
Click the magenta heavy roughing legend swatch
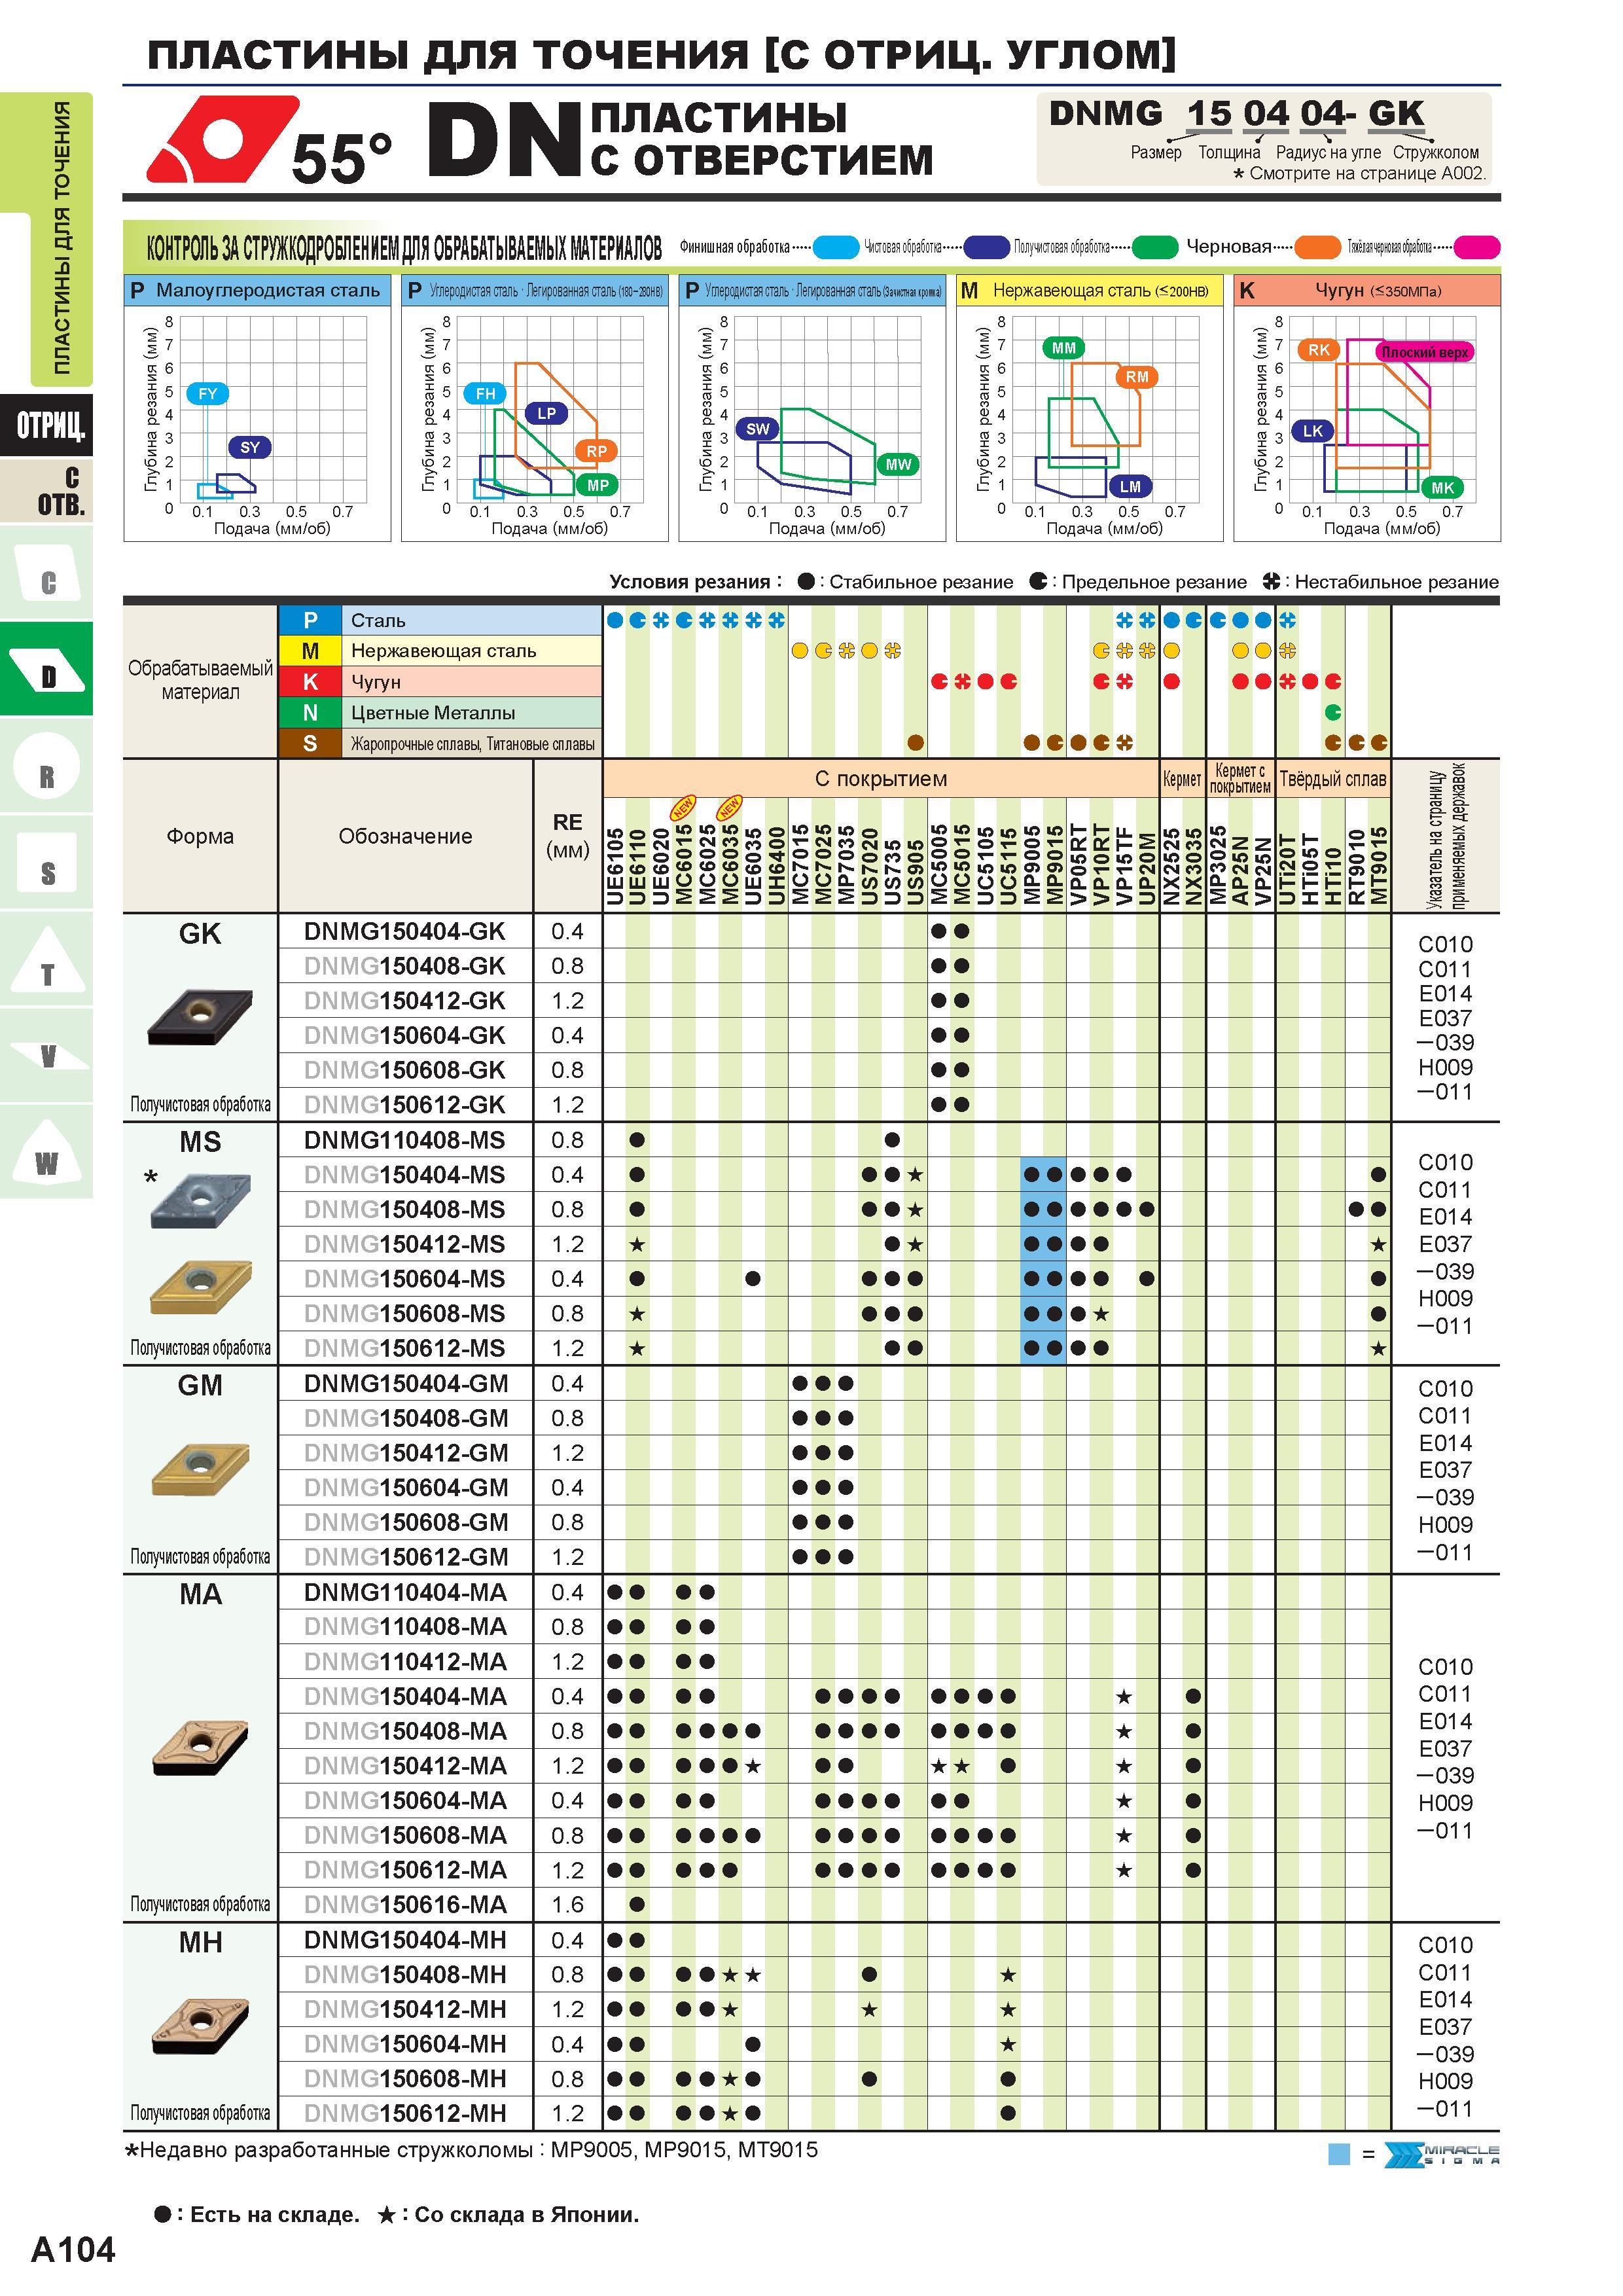pos(1477,247)
